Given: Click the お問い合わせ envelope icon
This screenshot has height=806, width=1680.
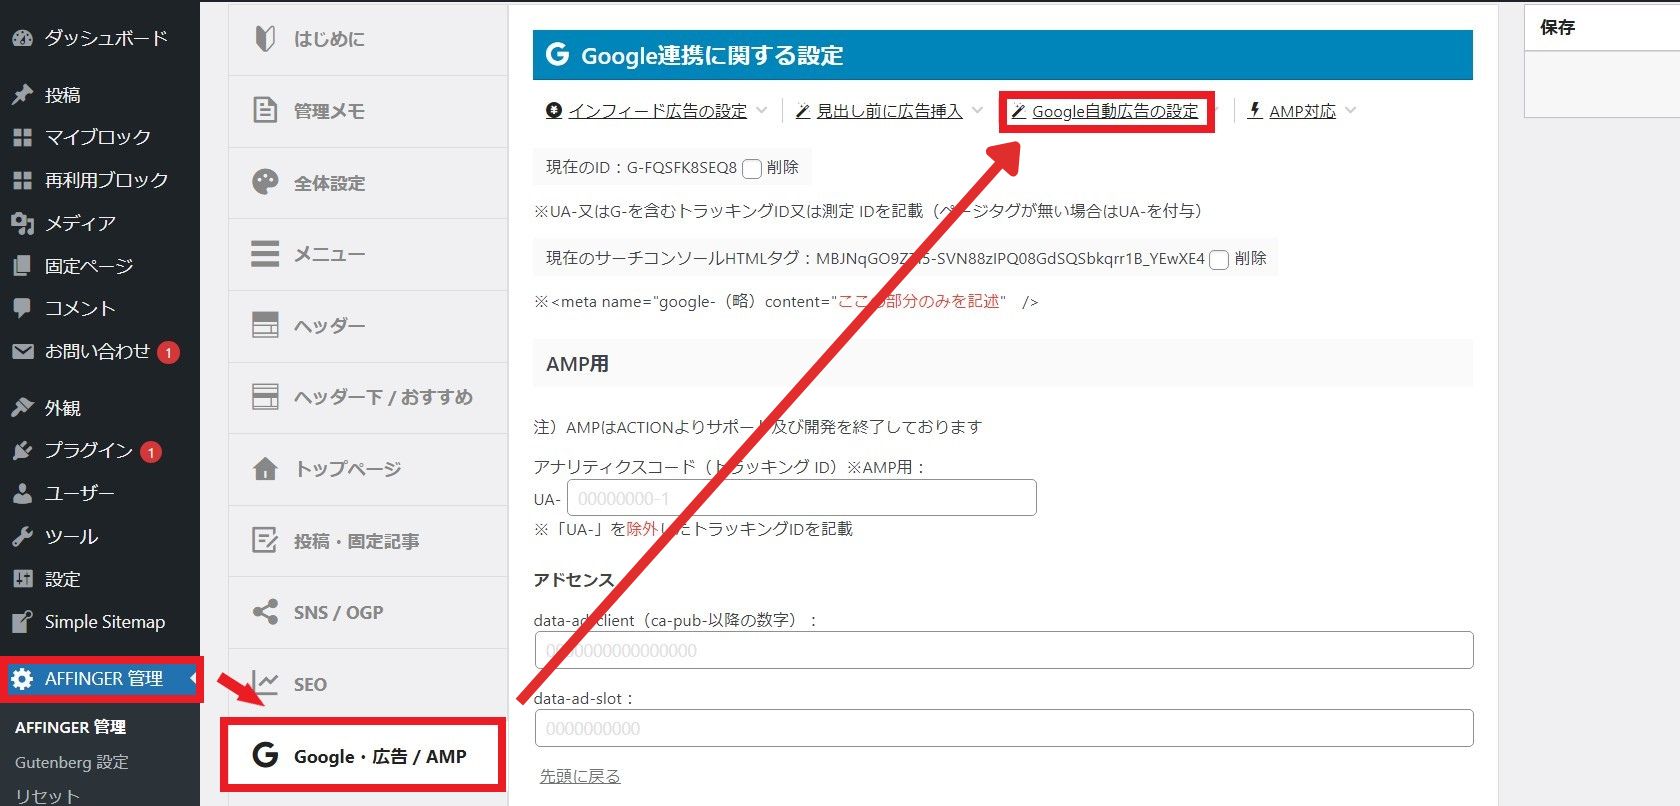Looking at the screenshot, I should (22, 351).
